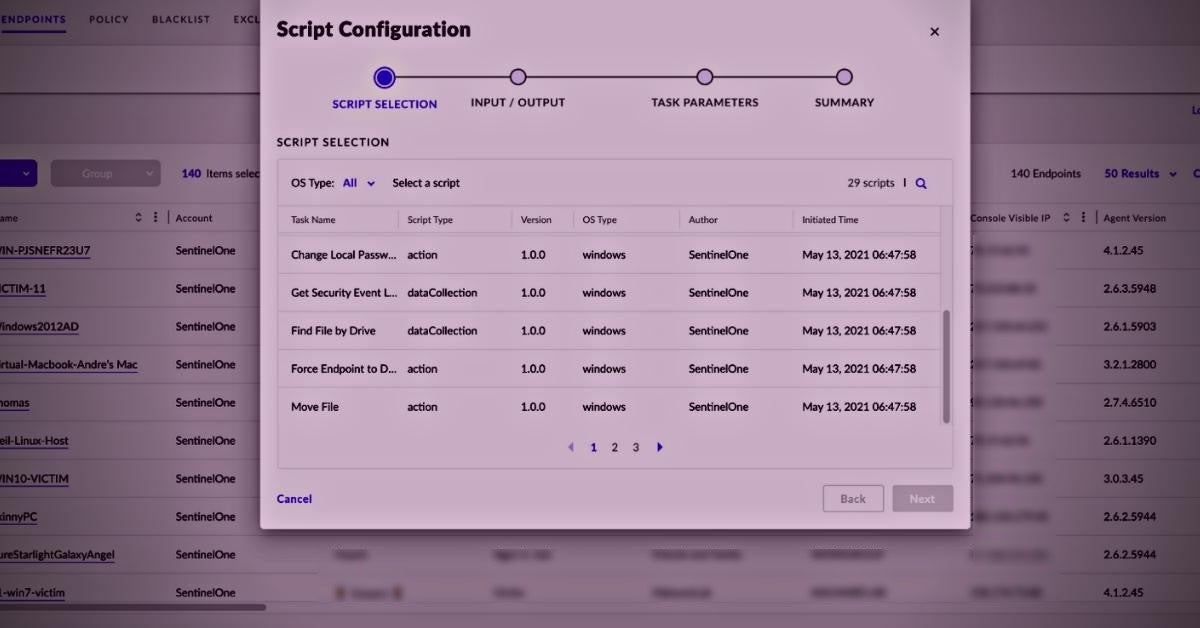Image resolution: width=1200 pixels, height=628 pixels.
Task: Select the Summary step circle
Action: coord(844,78)
